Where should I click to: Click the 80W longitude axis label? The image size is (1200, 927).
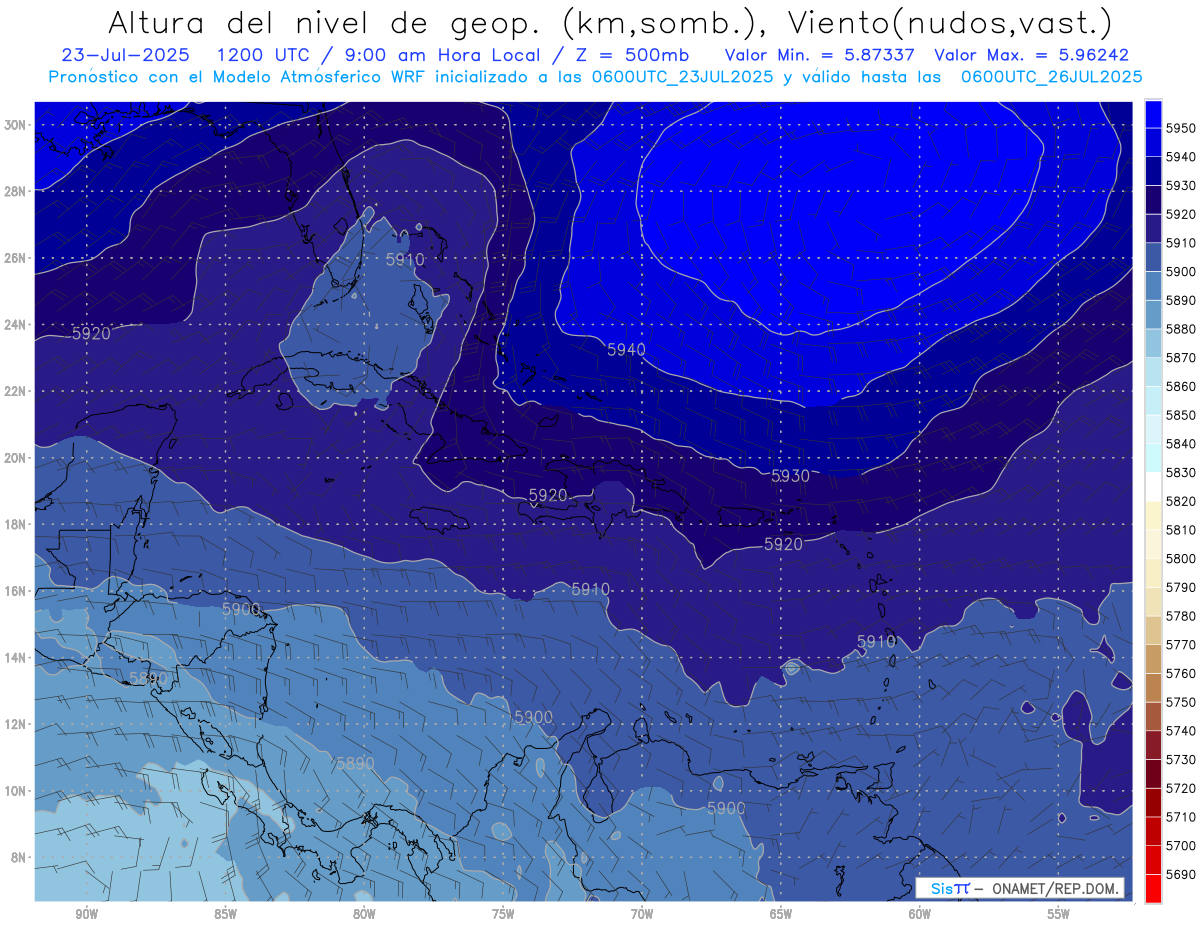[x=364, y=914]
